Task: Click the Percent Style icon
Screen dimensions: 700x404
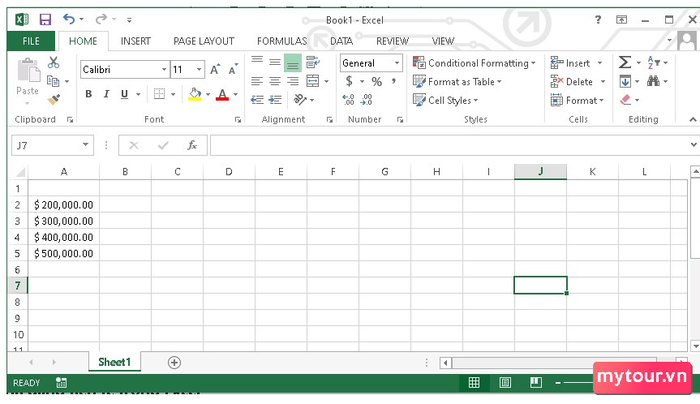Action: pos(377,82)
